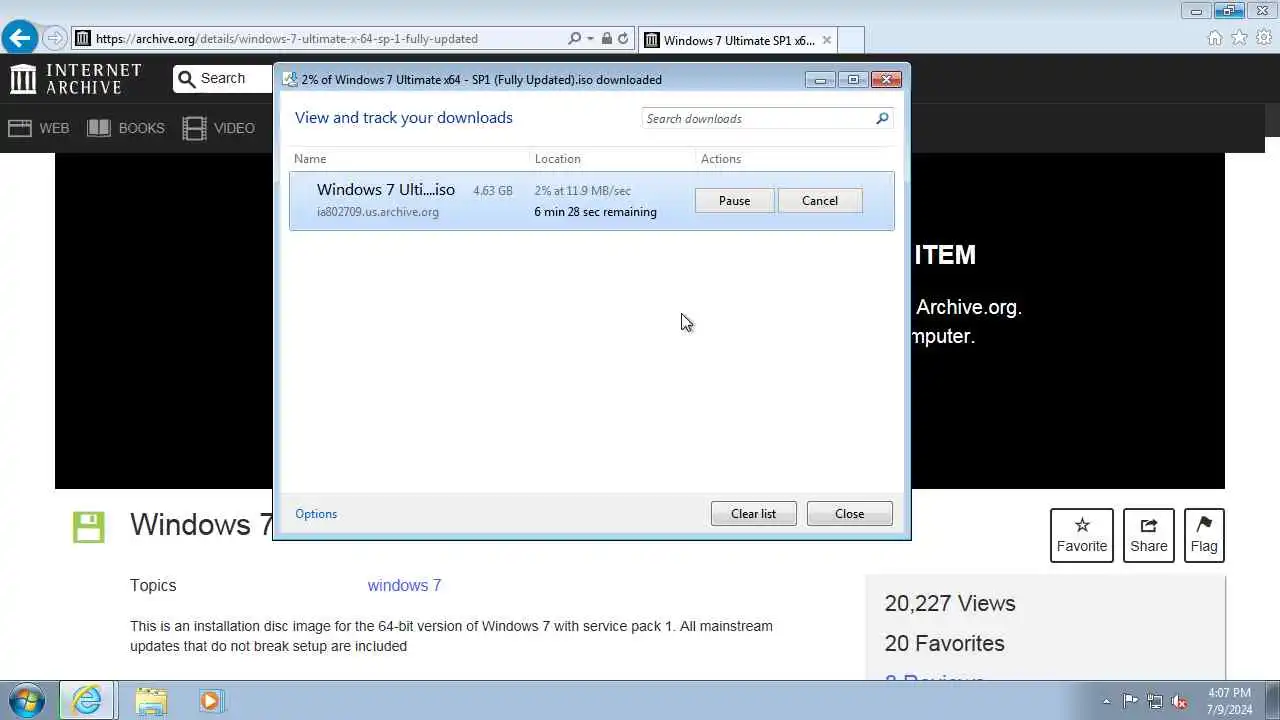Click the Internet Archive Search field
This screenshot has width=1280, height=720.
tap(225, 79)
